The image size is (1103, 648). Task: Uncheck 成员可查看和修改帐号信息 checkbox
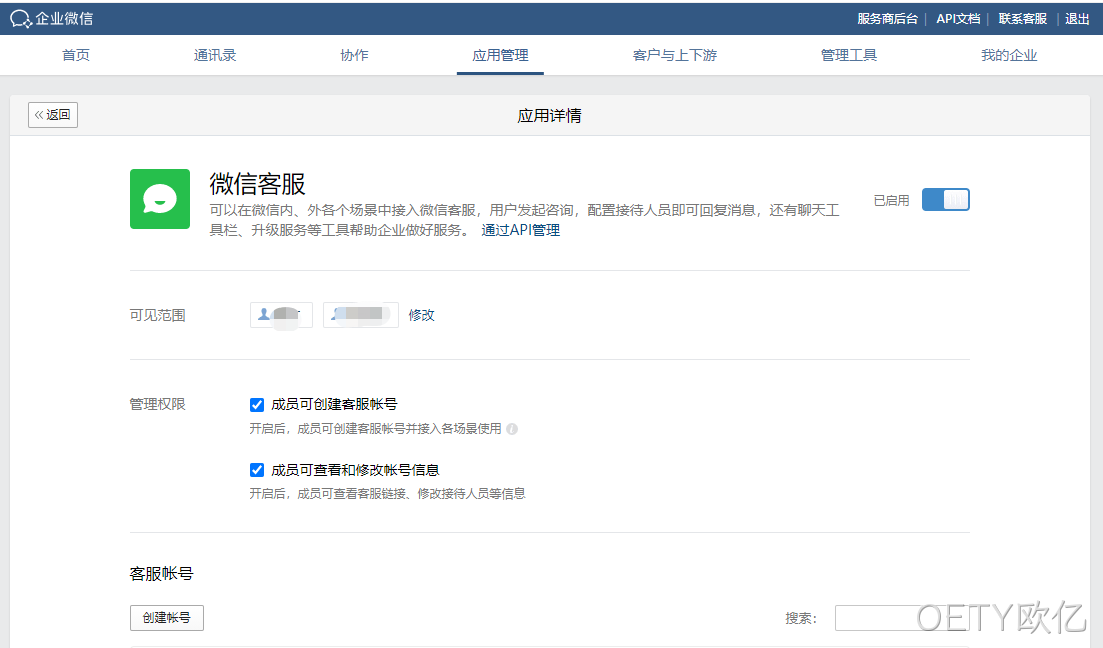pos(257,470)
